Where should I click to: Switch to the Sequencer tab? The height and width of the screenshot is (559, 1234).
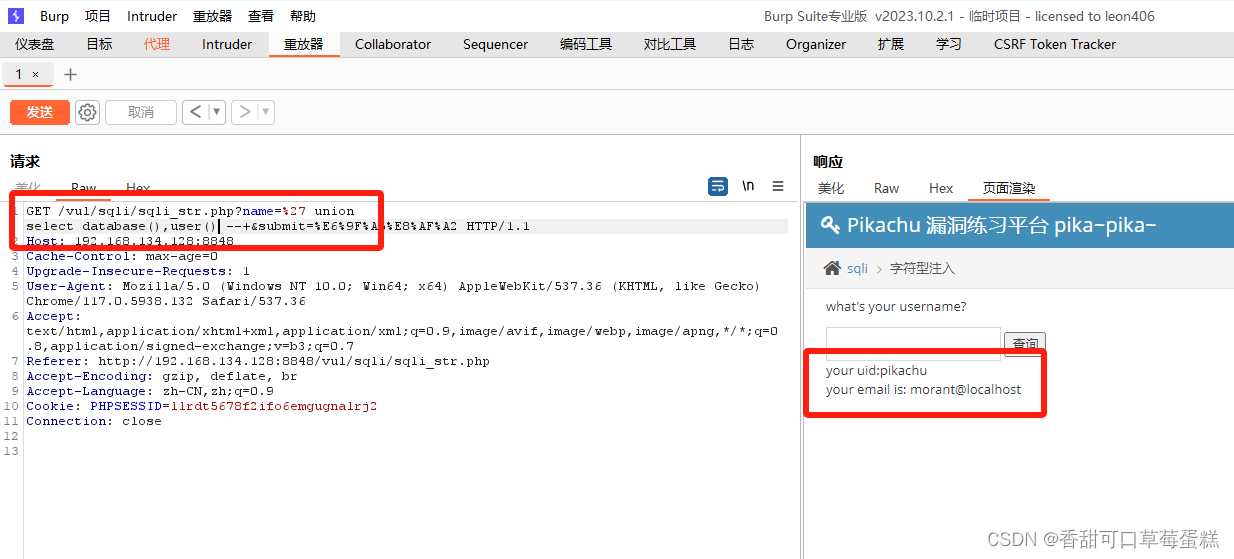pyautogui.click(x=495, y=44)
